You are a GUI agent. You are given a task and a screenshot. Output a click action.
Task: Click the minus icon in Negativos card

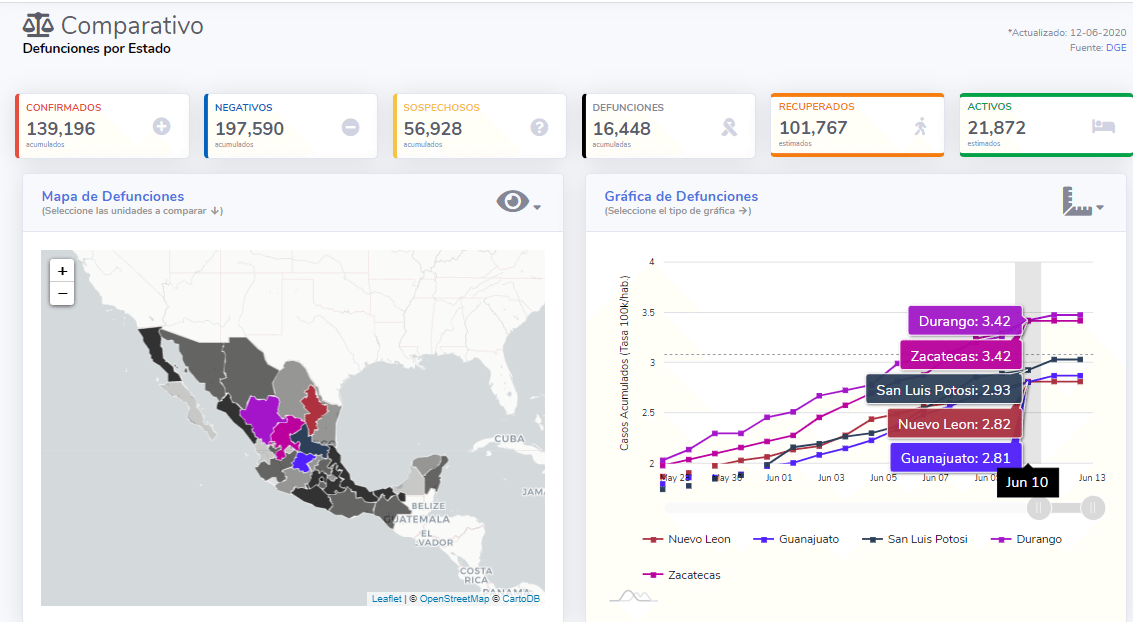click(x=350, y=127)
